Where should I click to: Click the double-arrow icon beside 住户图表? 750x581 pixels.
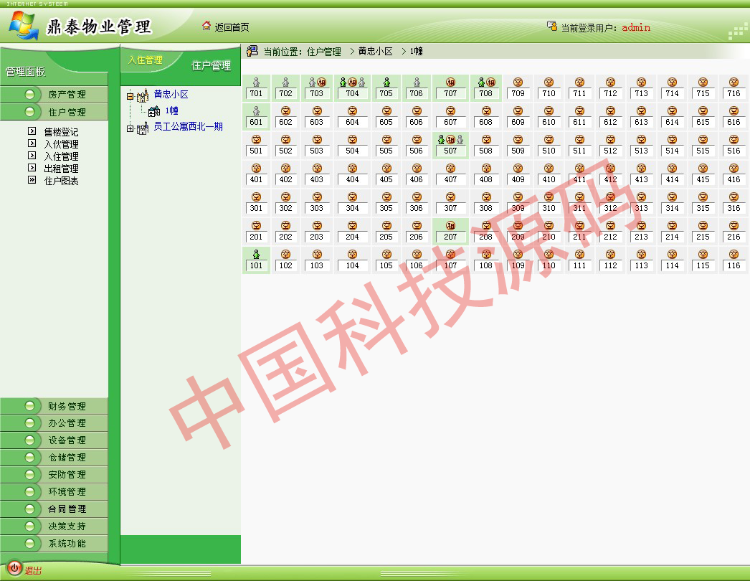tap(32, 180)
